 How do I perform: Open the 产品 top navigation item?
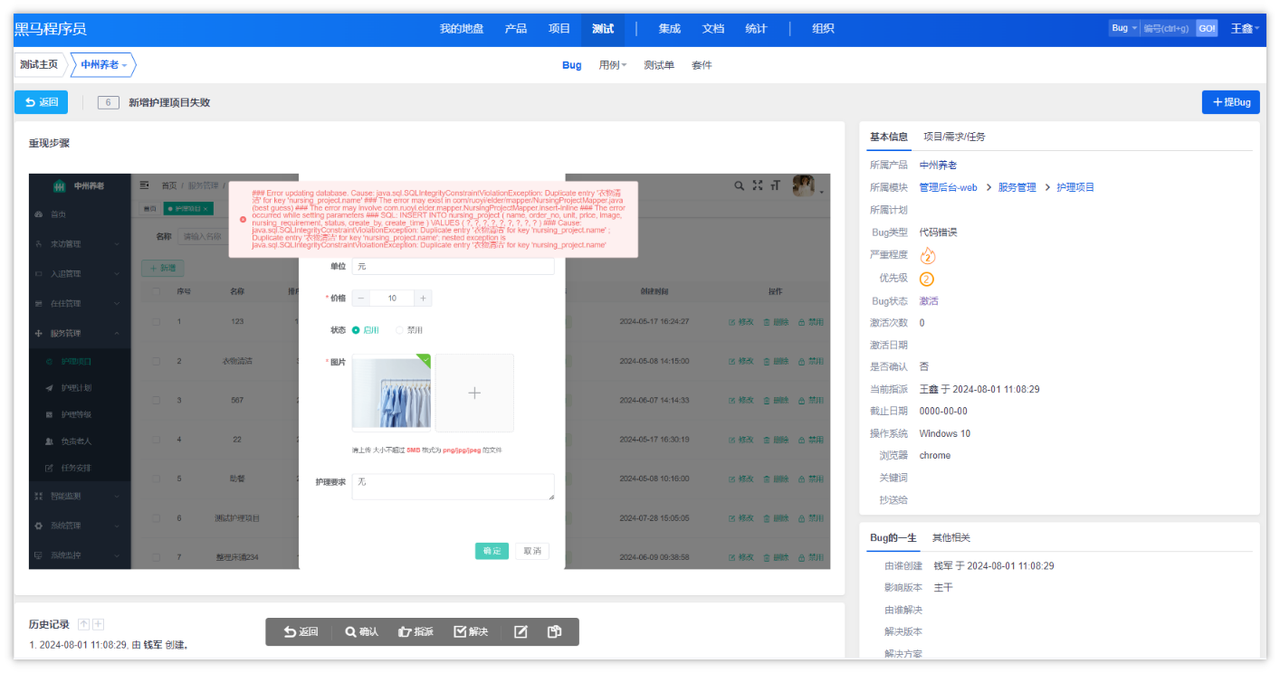click(516, 28)
